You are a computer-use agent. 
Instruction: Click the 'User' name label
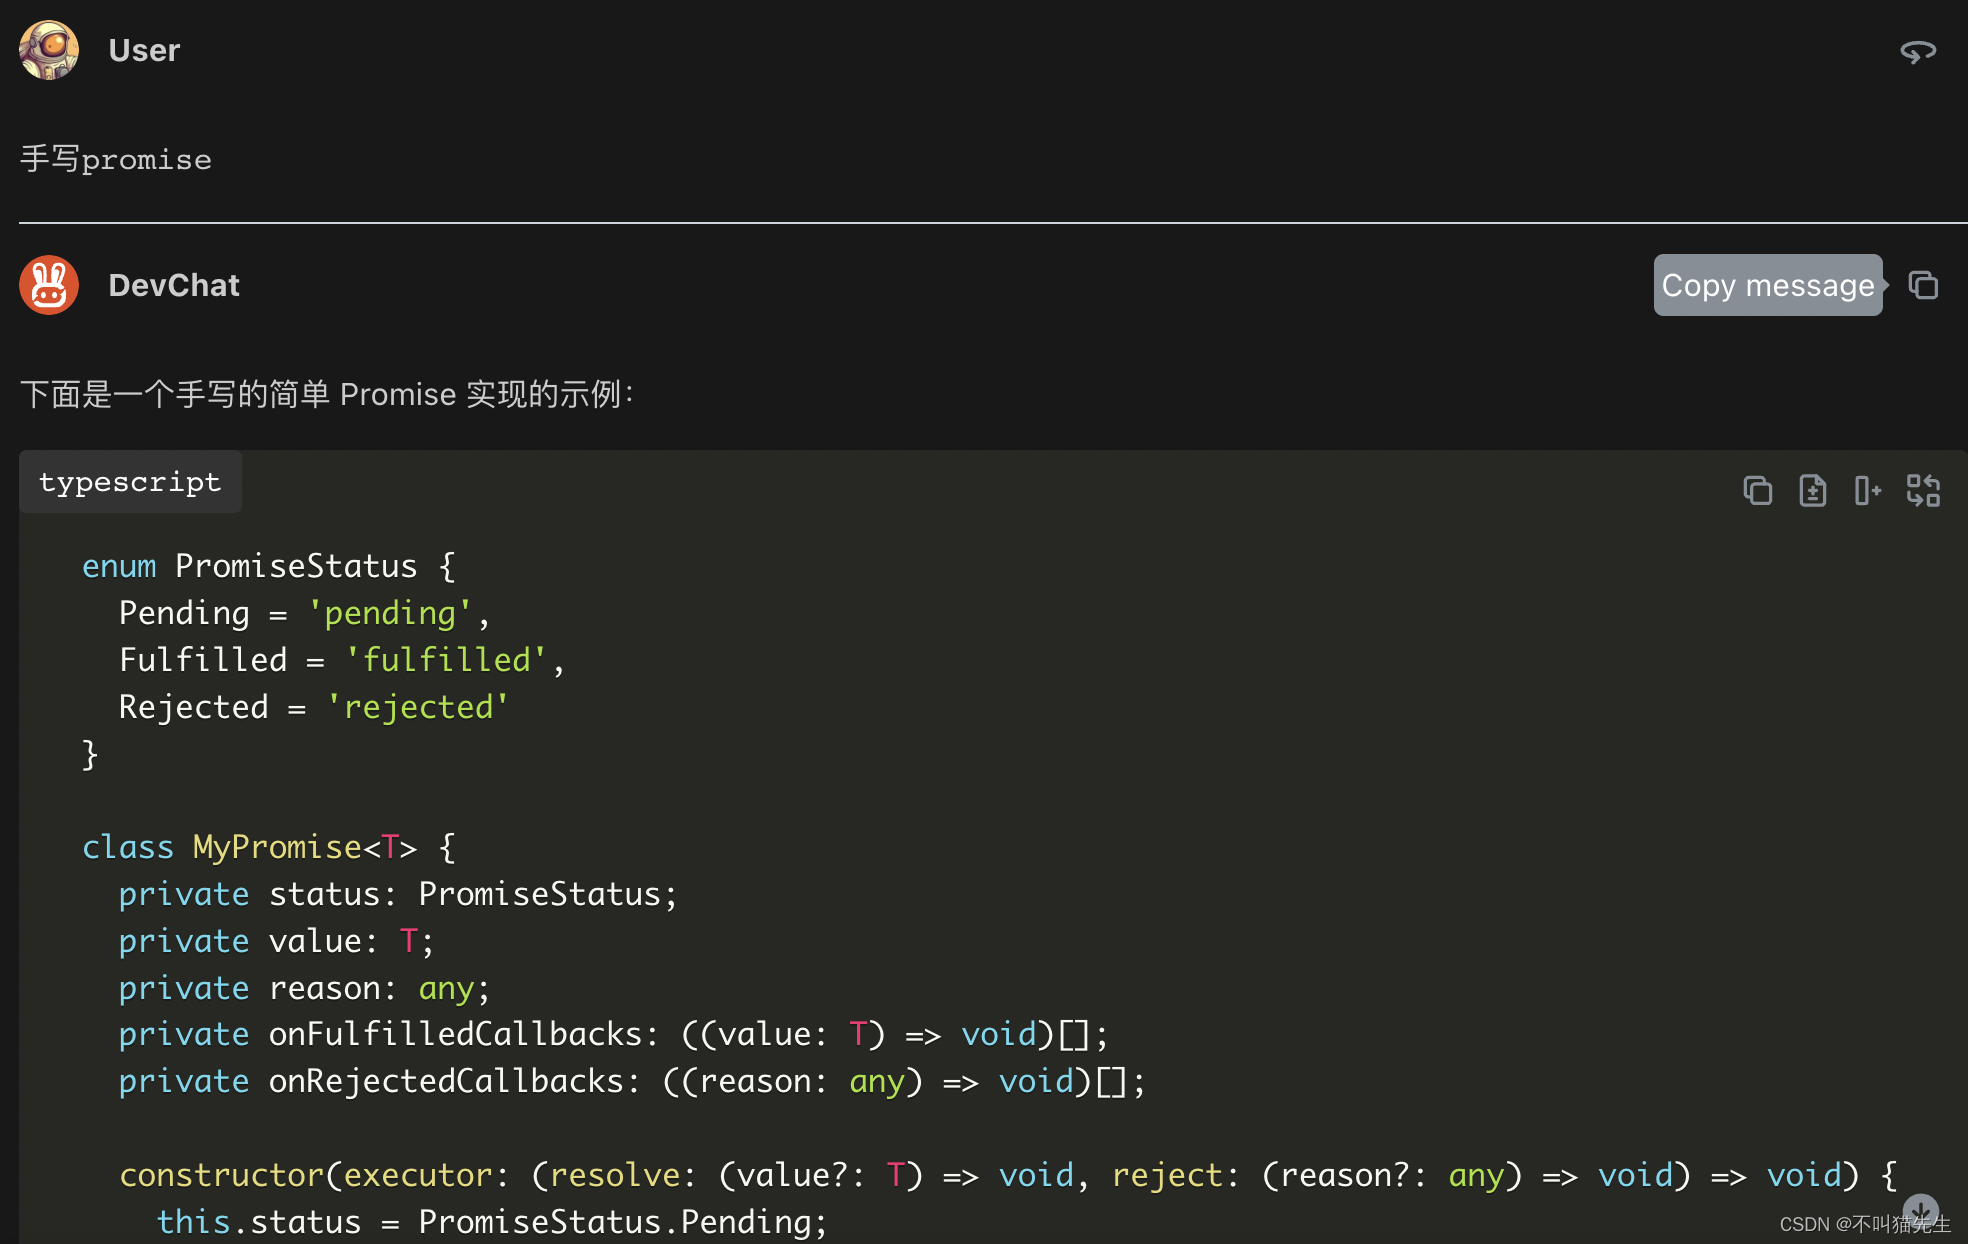coord(144,50)
